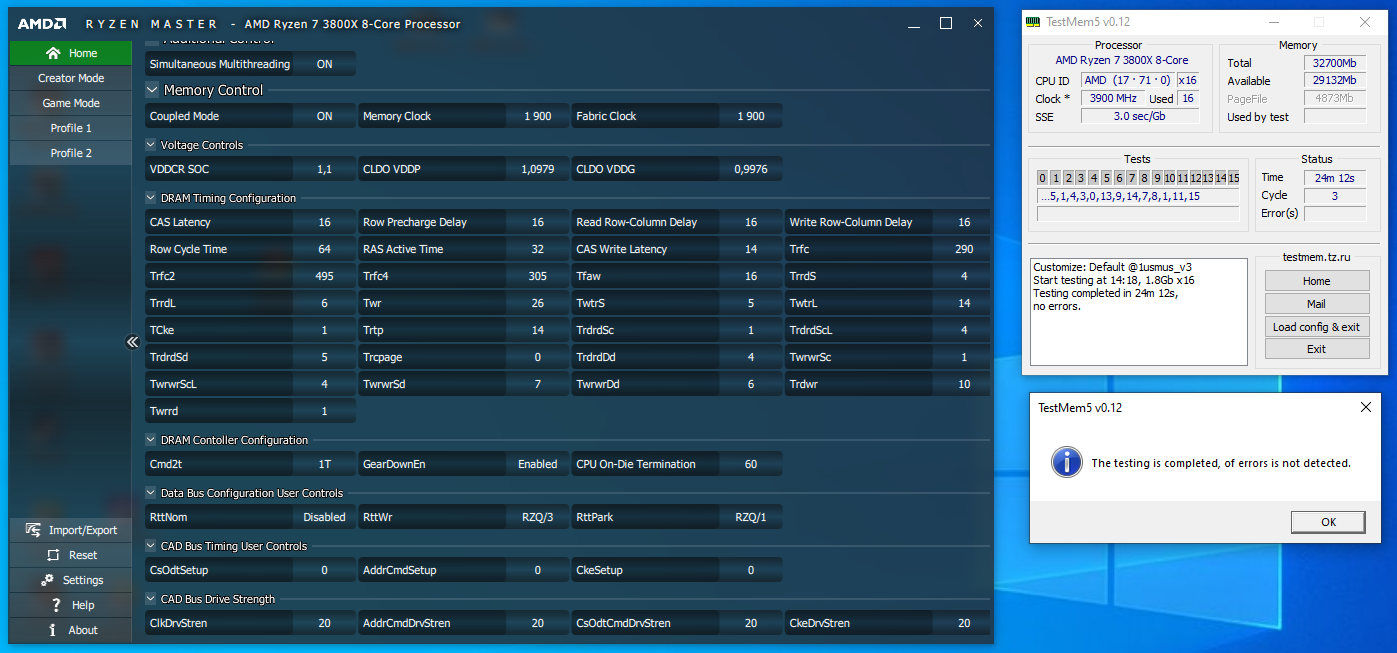This screenshot has height=653, width=1397.
Task: Collapse the Memory Control section
Action: pyautogui.click(x=152, y=90)
